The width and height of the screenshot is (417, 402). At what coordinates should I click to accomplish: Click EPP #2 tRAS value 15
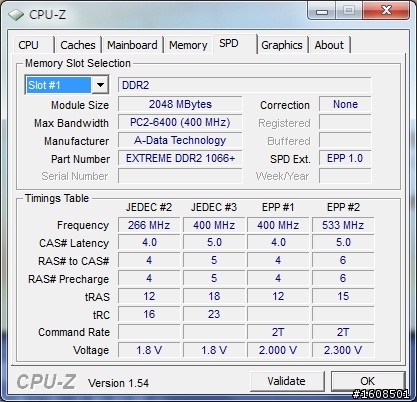[x=343, y=296]
